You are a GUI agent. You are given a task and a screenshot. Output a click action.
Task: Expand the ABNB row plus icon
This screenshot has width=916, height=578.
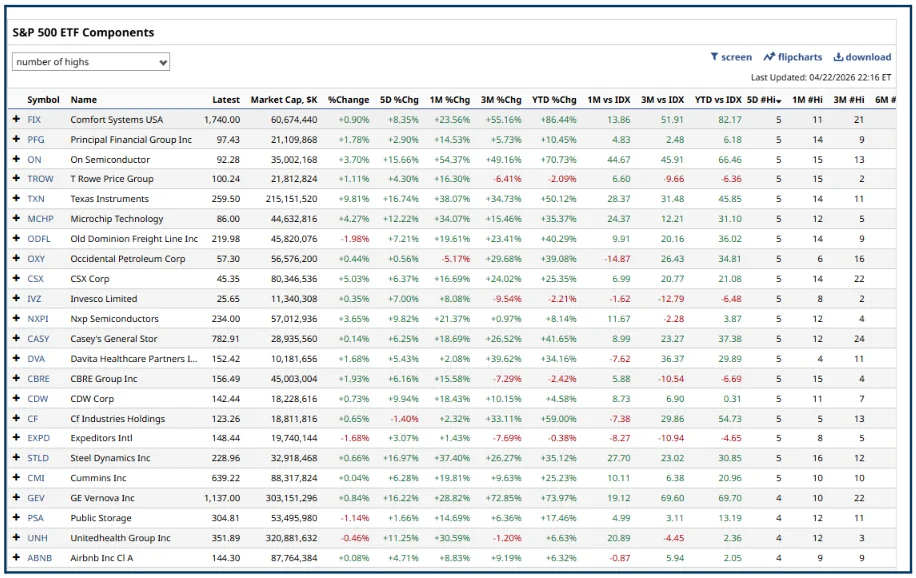coord(16,558)
